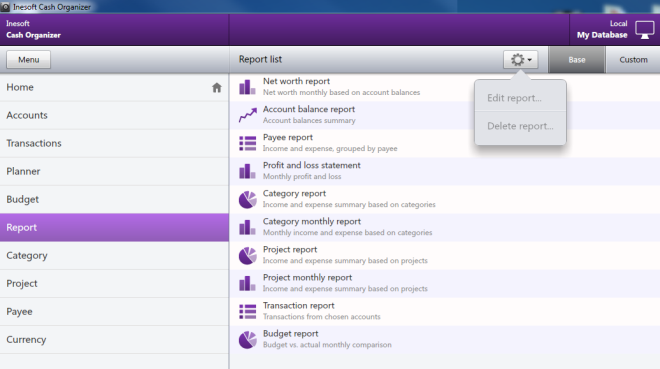Click the Project monthly report bar icon

(x=248, y=283)
